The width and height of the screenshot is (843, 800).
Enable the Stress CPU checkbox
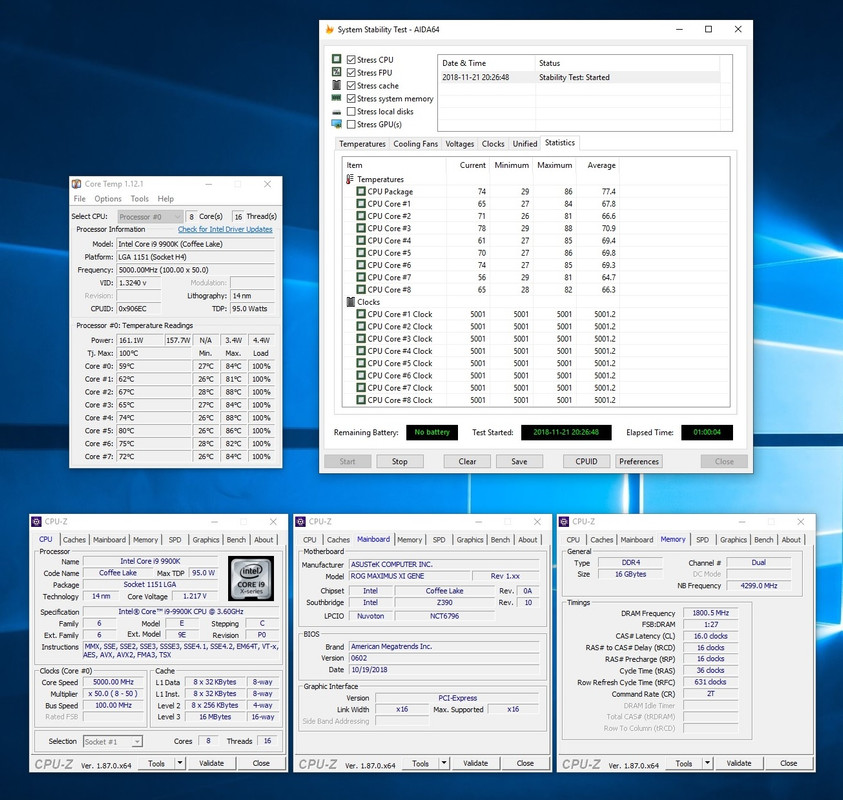coord(351,60)
